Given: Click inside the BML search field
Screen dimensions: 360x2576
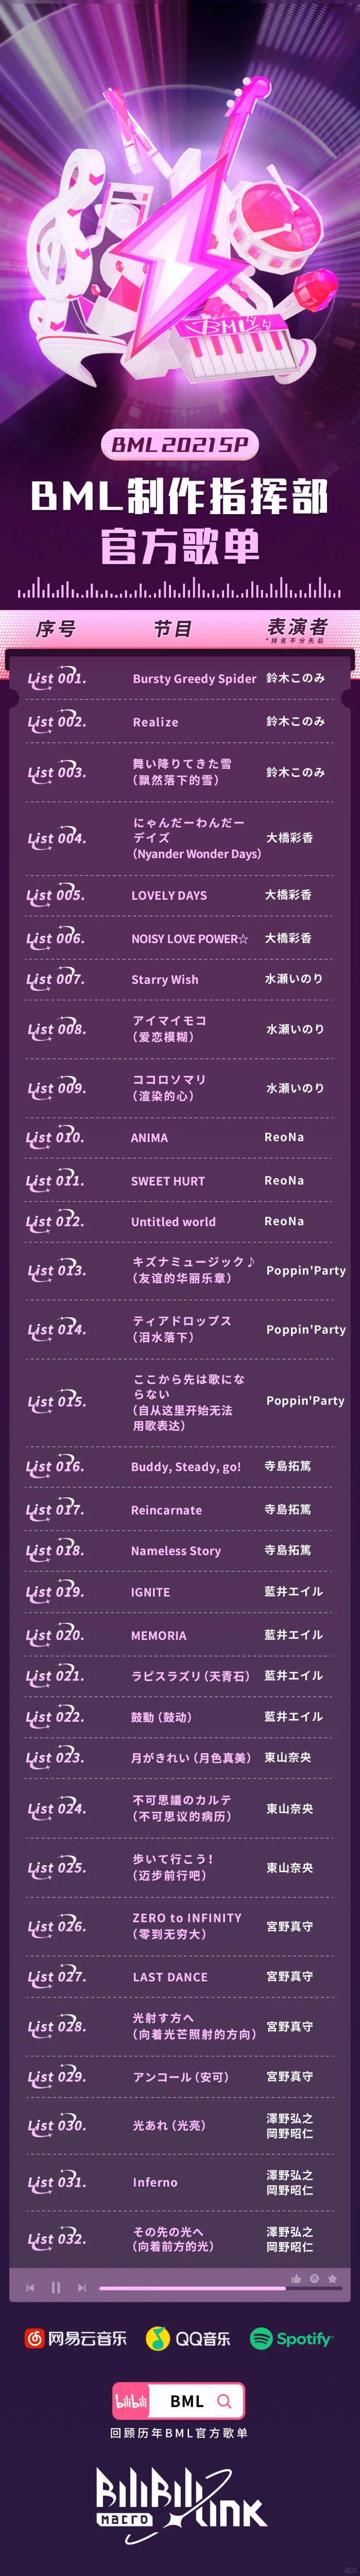Looking at the screenshot, I should [x=179, y=2400].
